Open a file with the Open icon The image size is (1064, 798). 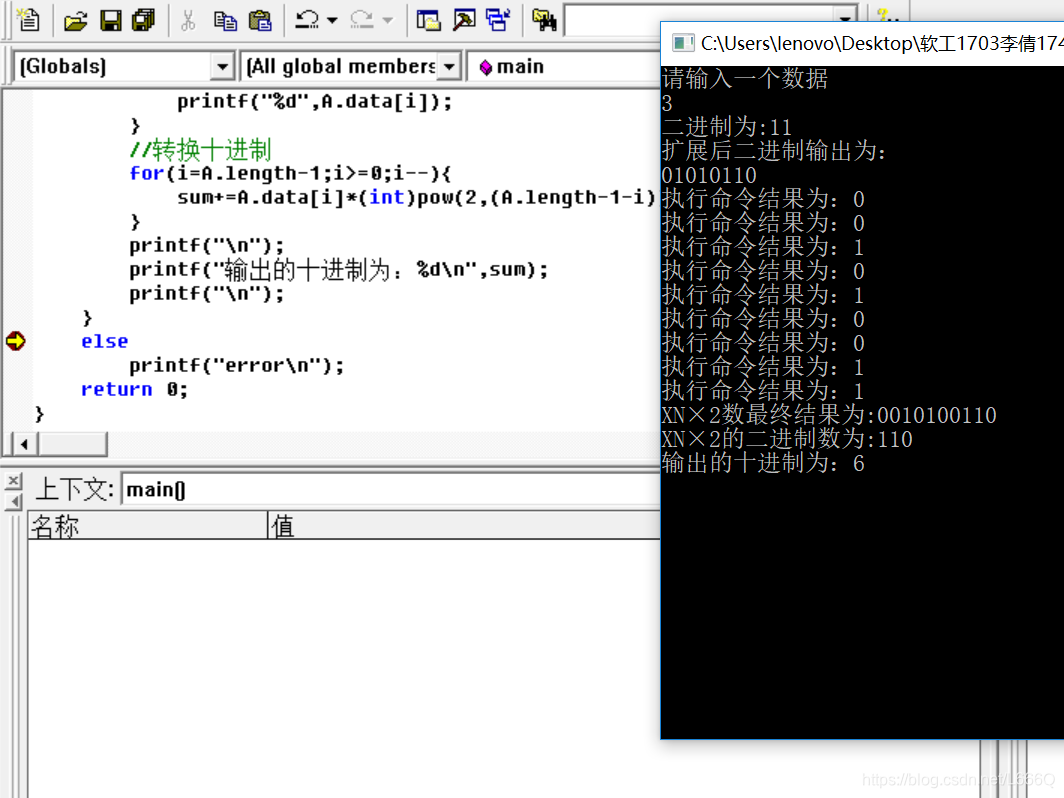point(75,21)
